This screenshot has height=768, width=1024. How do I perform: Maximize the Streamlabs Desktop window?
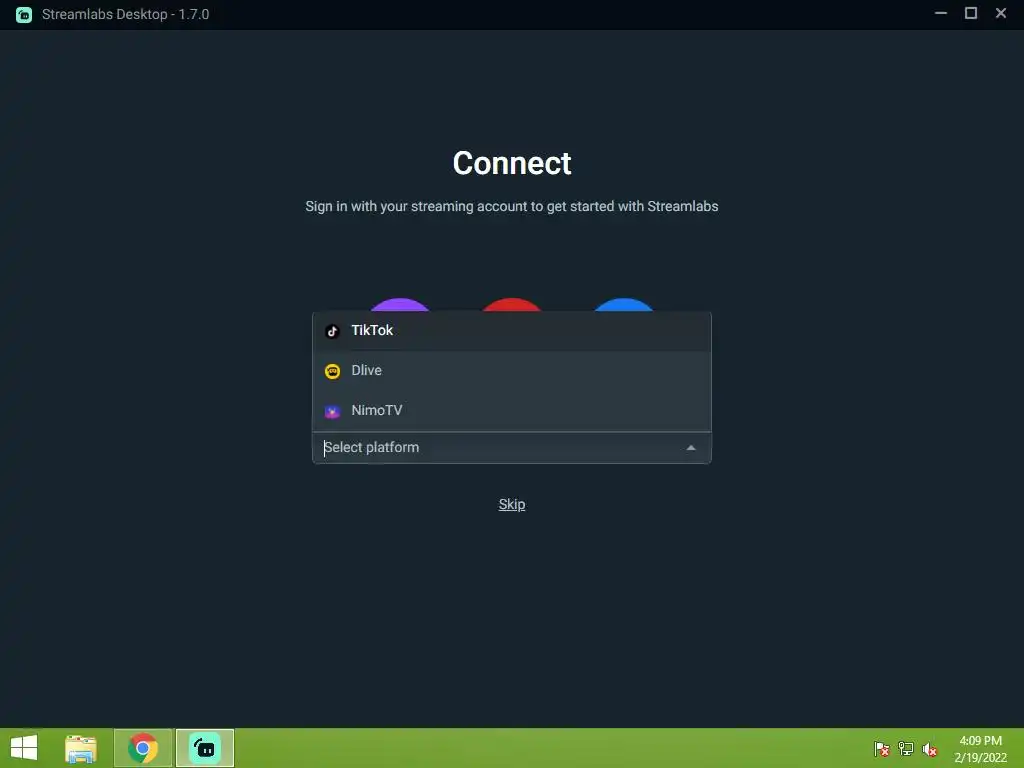tap(971, 13)
